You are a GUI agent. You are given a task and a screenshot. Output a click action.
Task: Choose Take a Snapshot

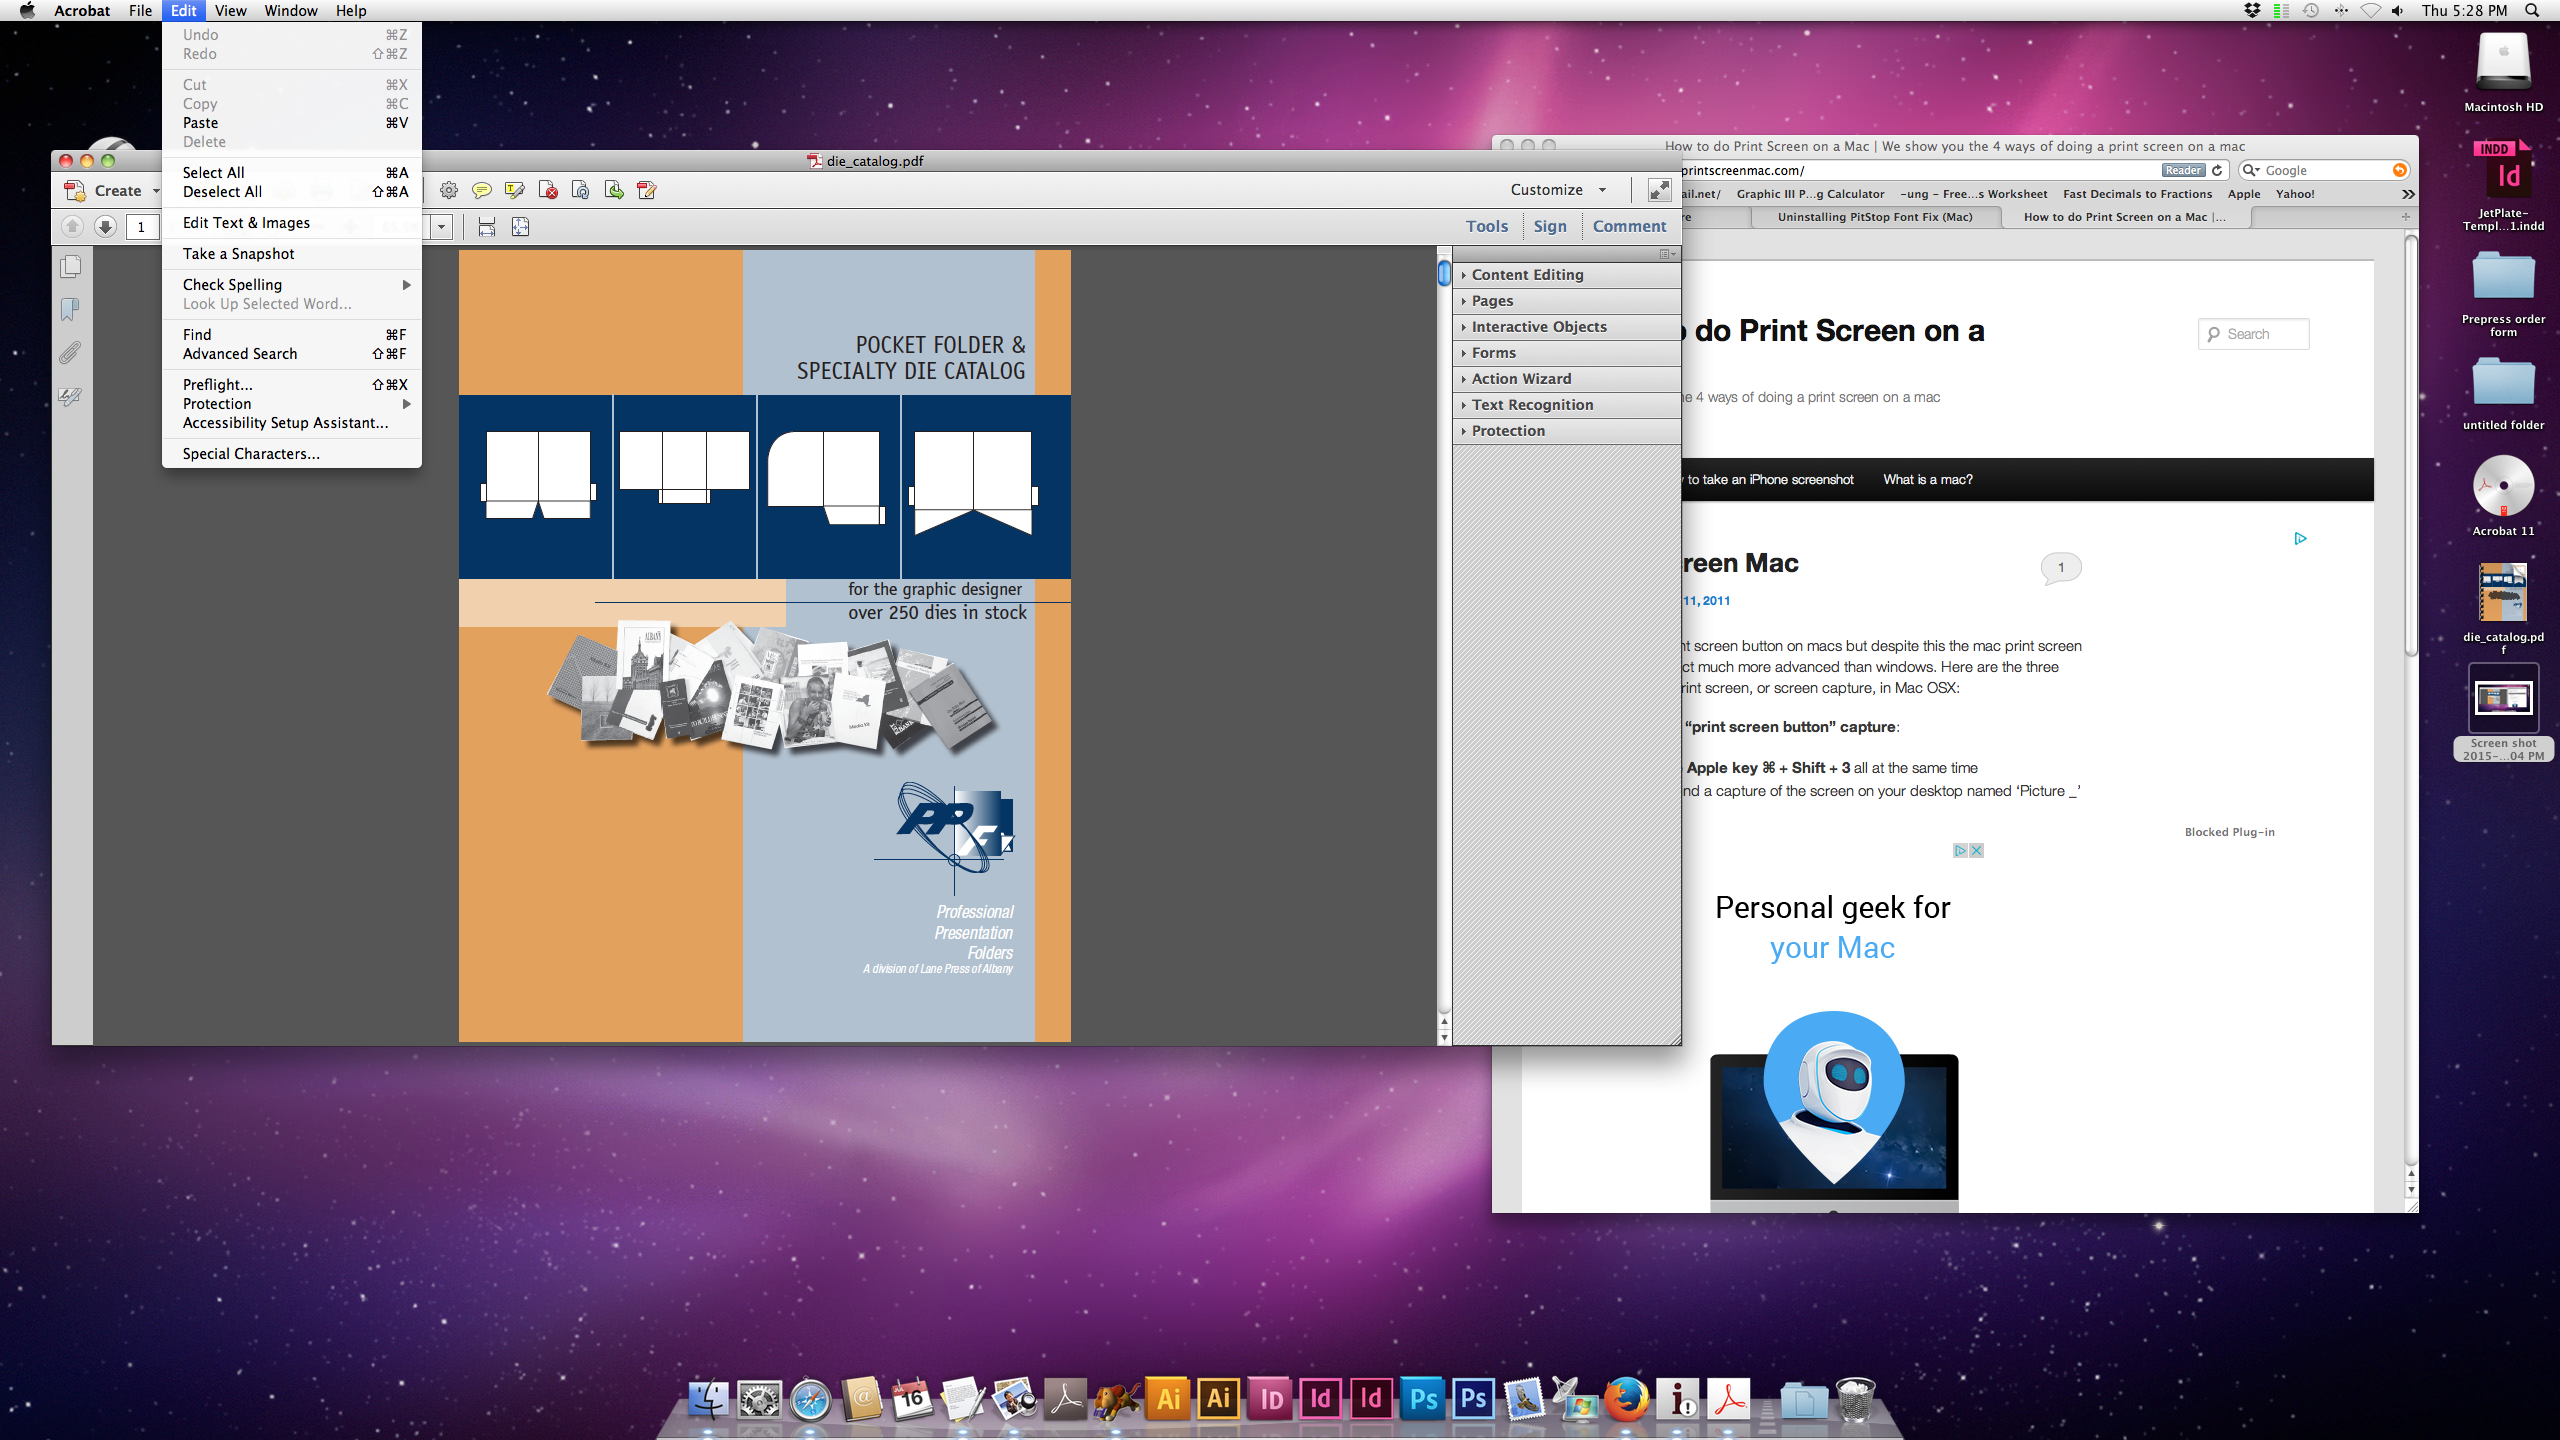(x=291, y=254)
